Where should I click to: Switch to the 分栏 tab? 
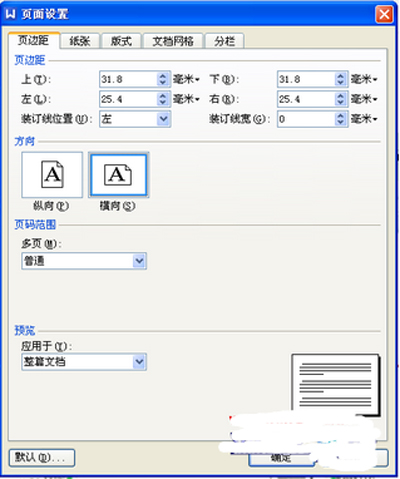pos(225,41)
